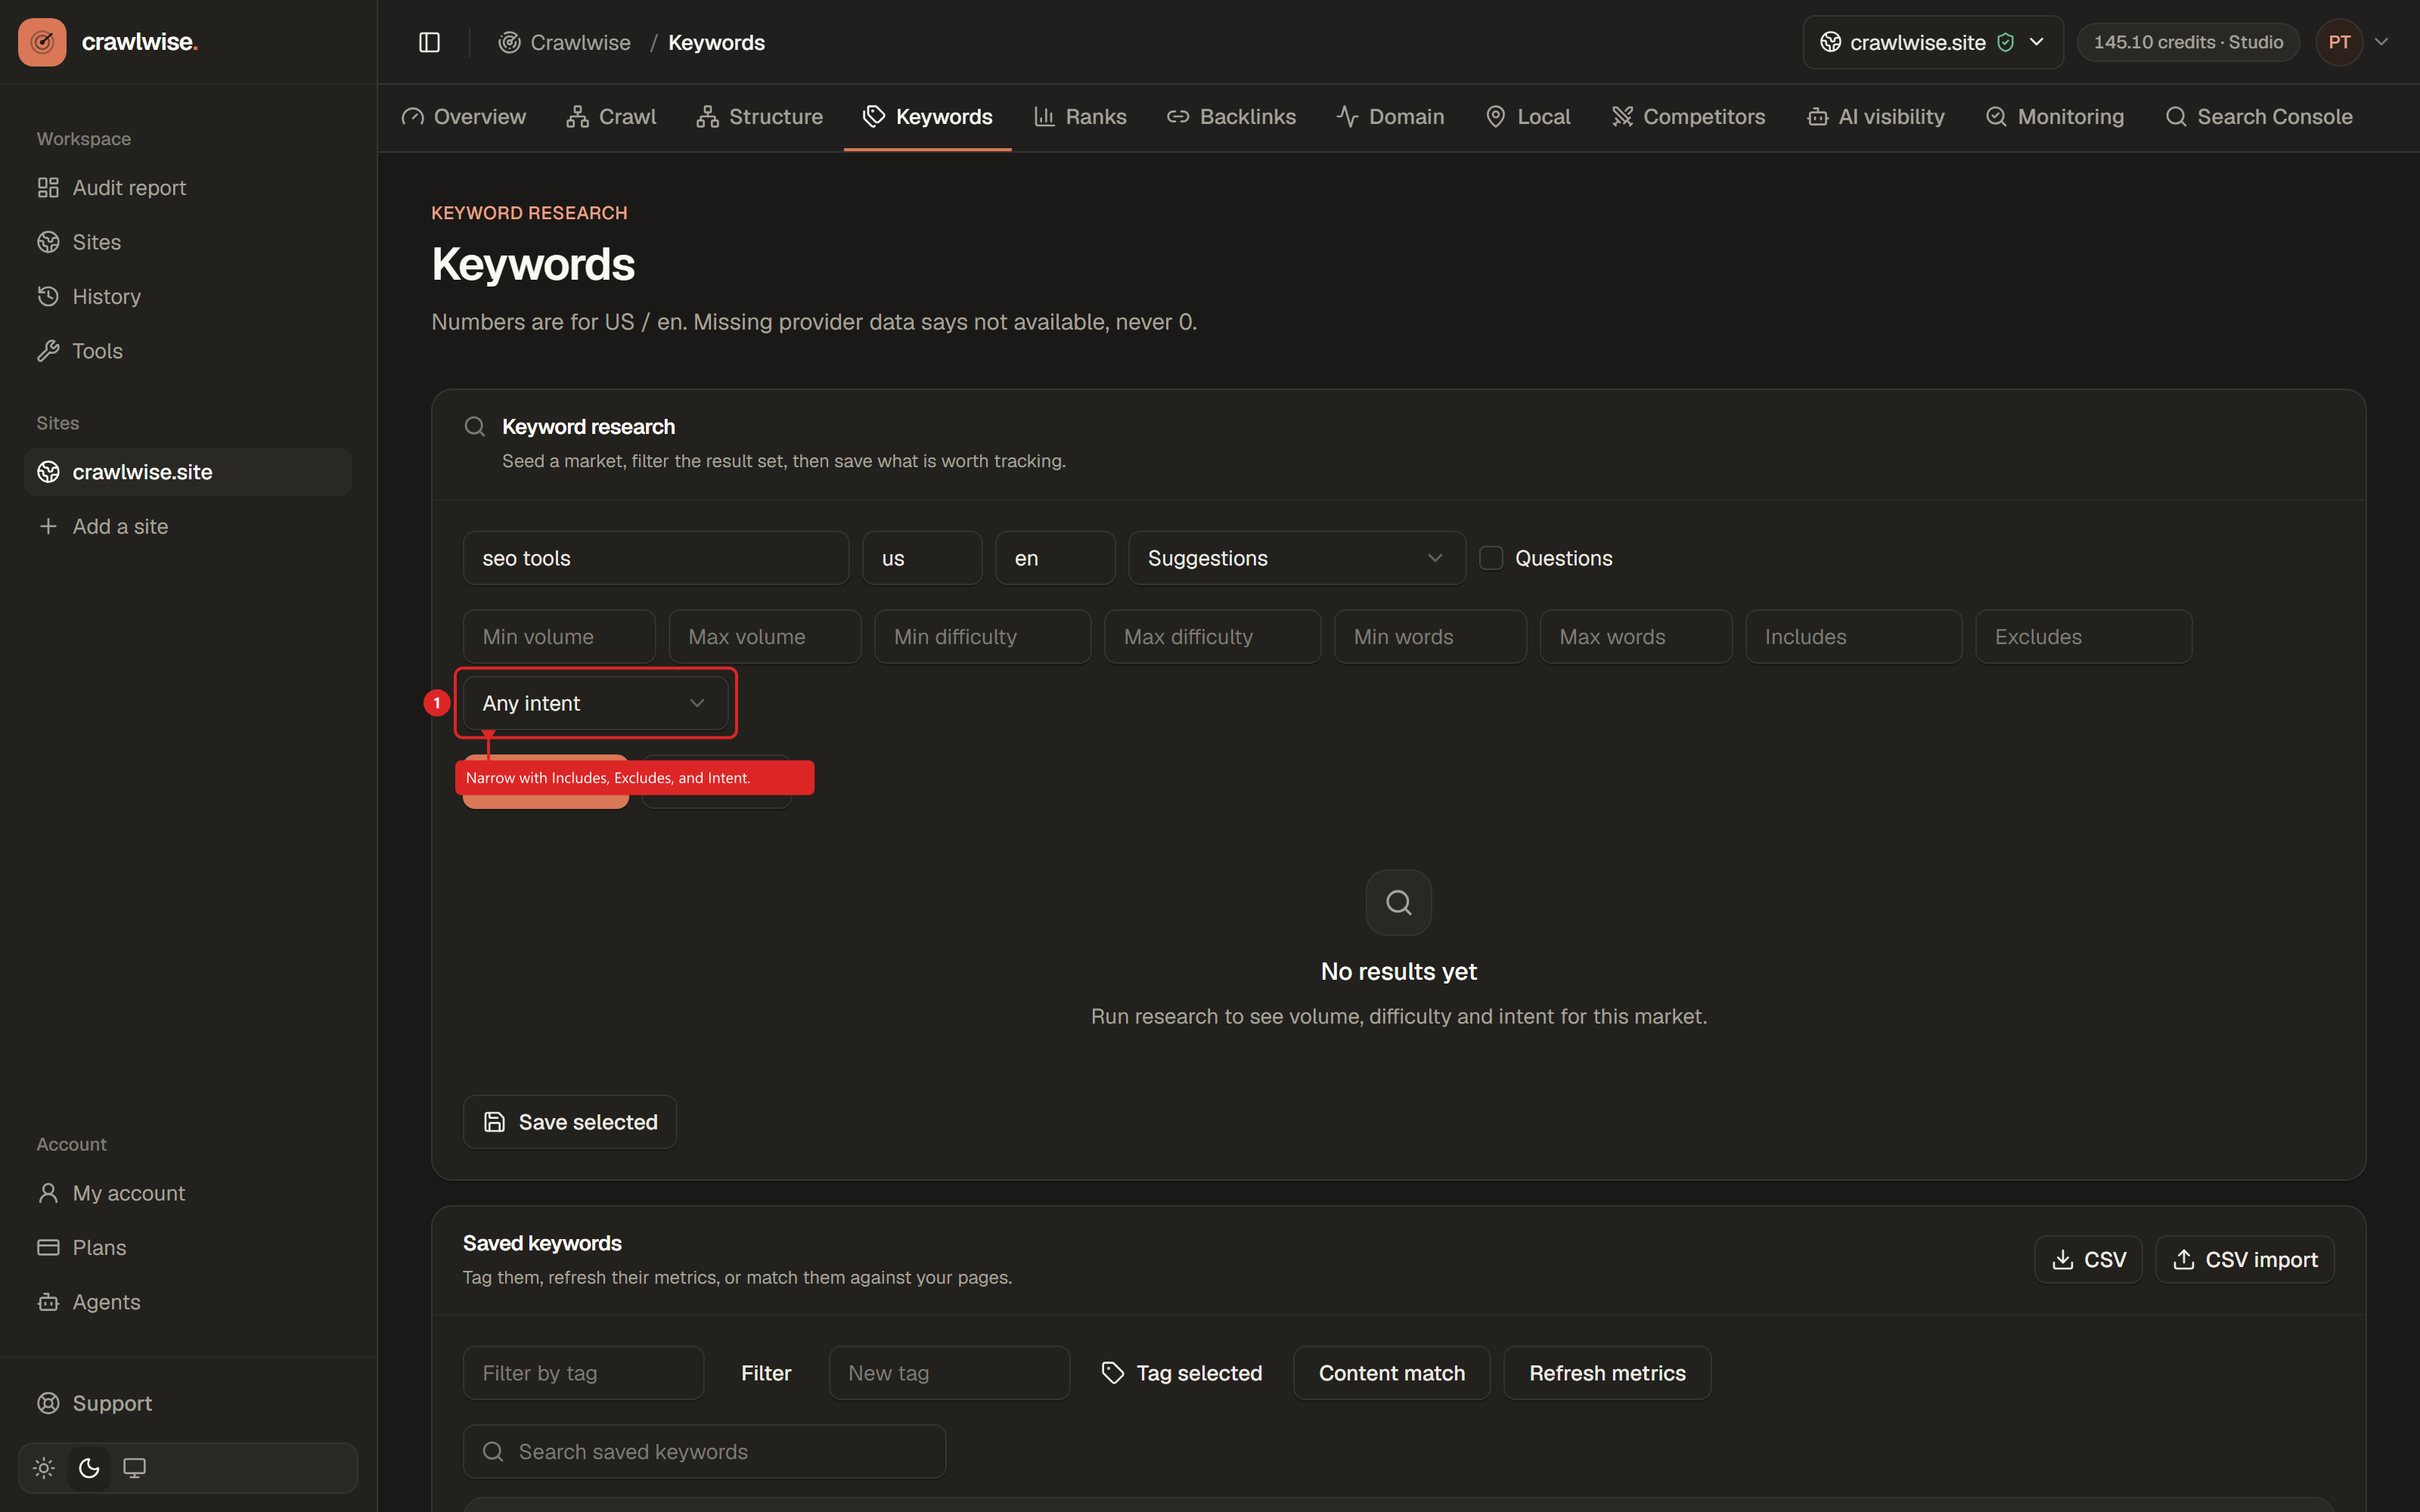Open Plans page
Viewport: 2420px width, 1512px height.
(x=188, y=1248)
